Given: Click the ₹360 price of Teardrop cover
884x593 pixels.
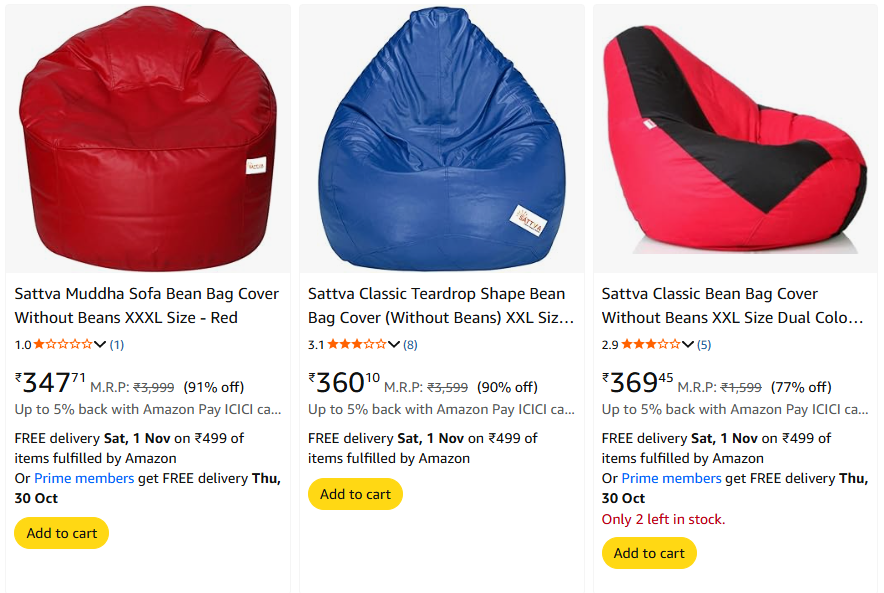Looking at the screenshot, I should coord(344,383).
